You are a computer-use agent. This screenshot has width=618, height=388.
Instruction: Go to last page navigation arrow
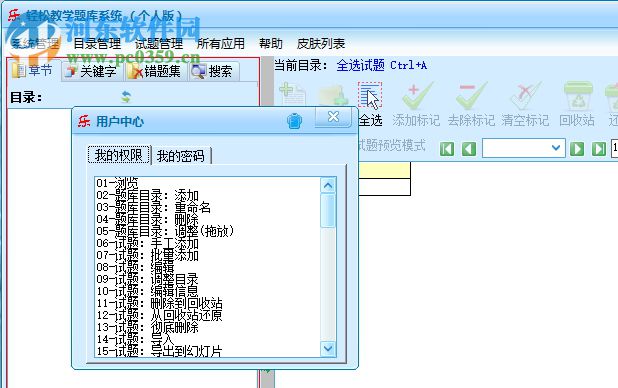(x=599, y=149)
